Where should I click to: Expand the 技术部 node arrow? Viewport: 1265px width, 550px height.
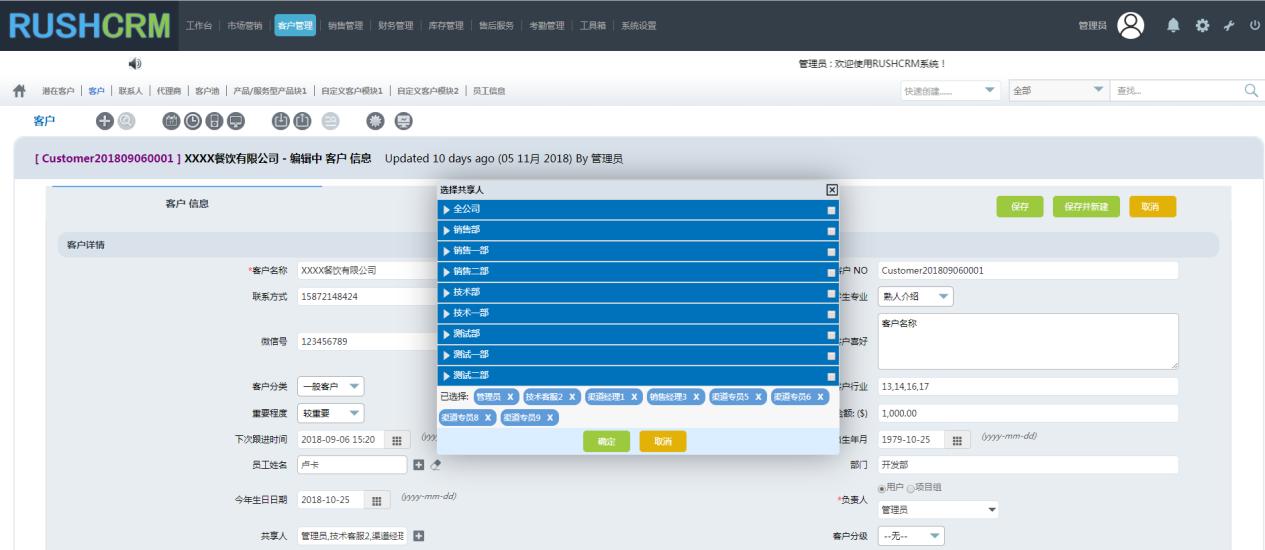pos(446,292)
